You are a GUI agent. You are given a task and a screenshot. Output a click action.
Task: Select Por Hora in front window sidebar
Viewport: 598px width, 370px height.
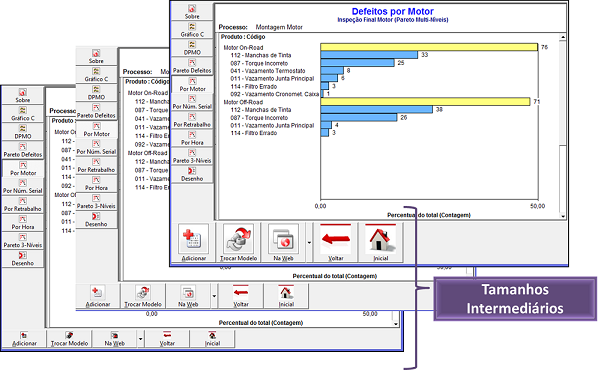click(192, 138)
